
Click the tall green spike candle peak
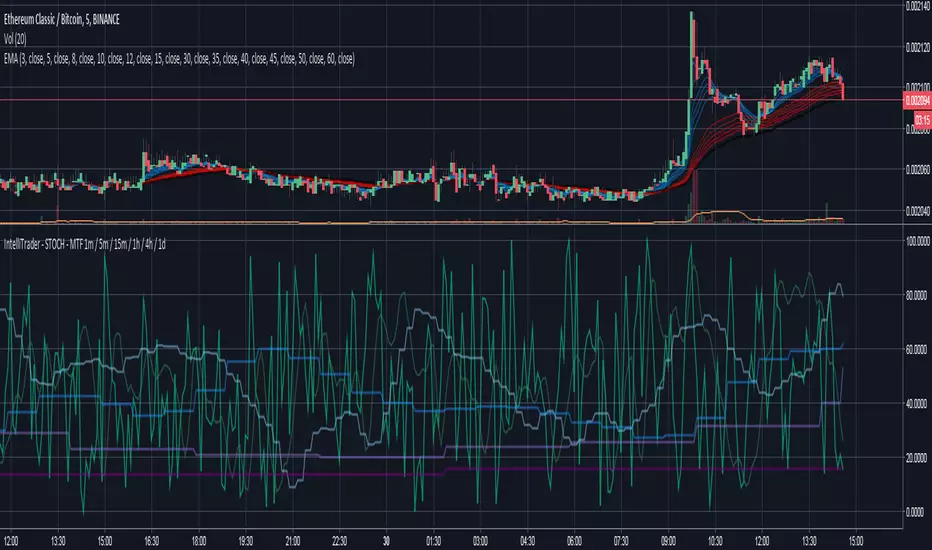(x=691, y=13)
